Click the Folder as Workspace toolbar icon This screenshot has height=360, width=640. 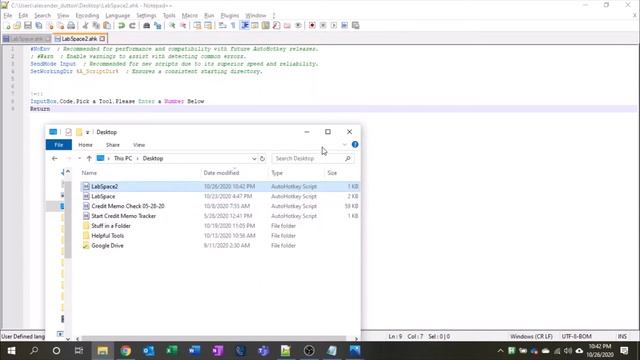coord(287,26)
